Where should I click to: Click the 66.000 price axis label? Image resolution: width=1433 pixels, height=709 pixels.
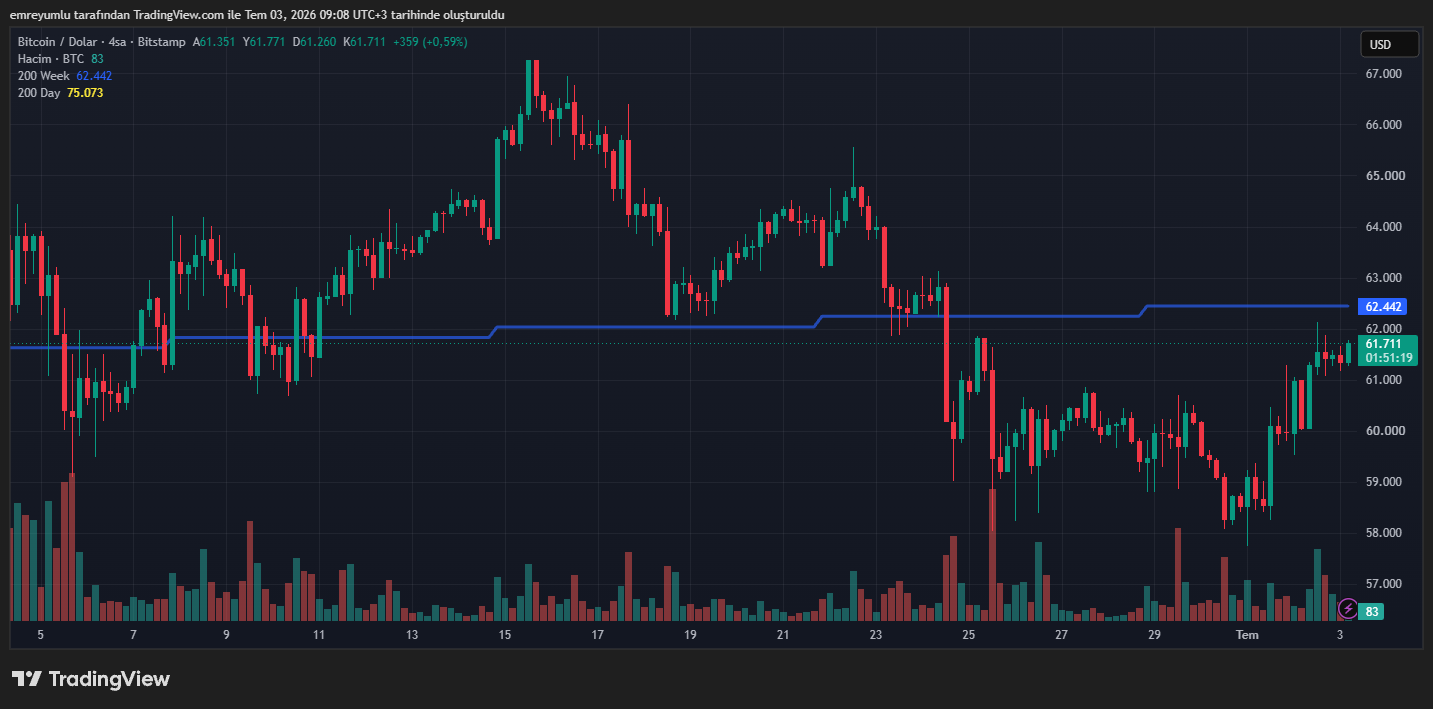pyautogui.click(x=1383, y=125)
